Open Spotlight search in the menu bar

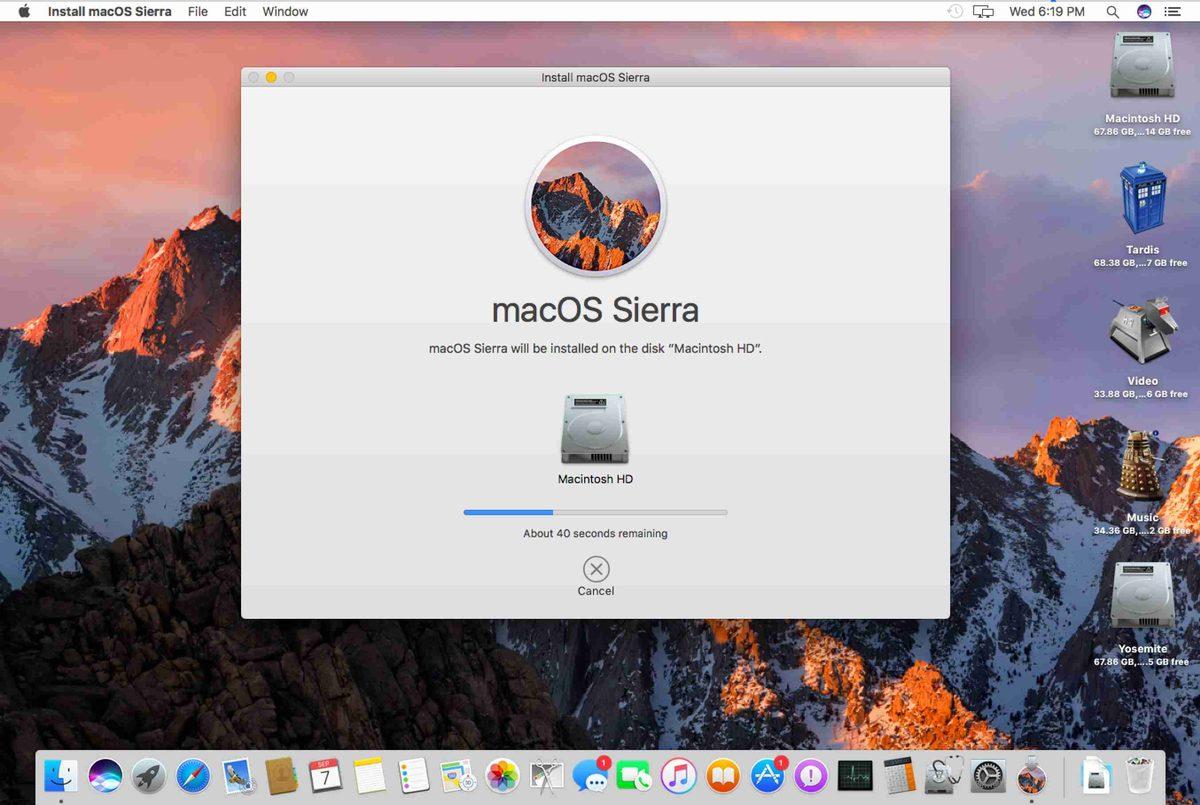pos(1112,11)
